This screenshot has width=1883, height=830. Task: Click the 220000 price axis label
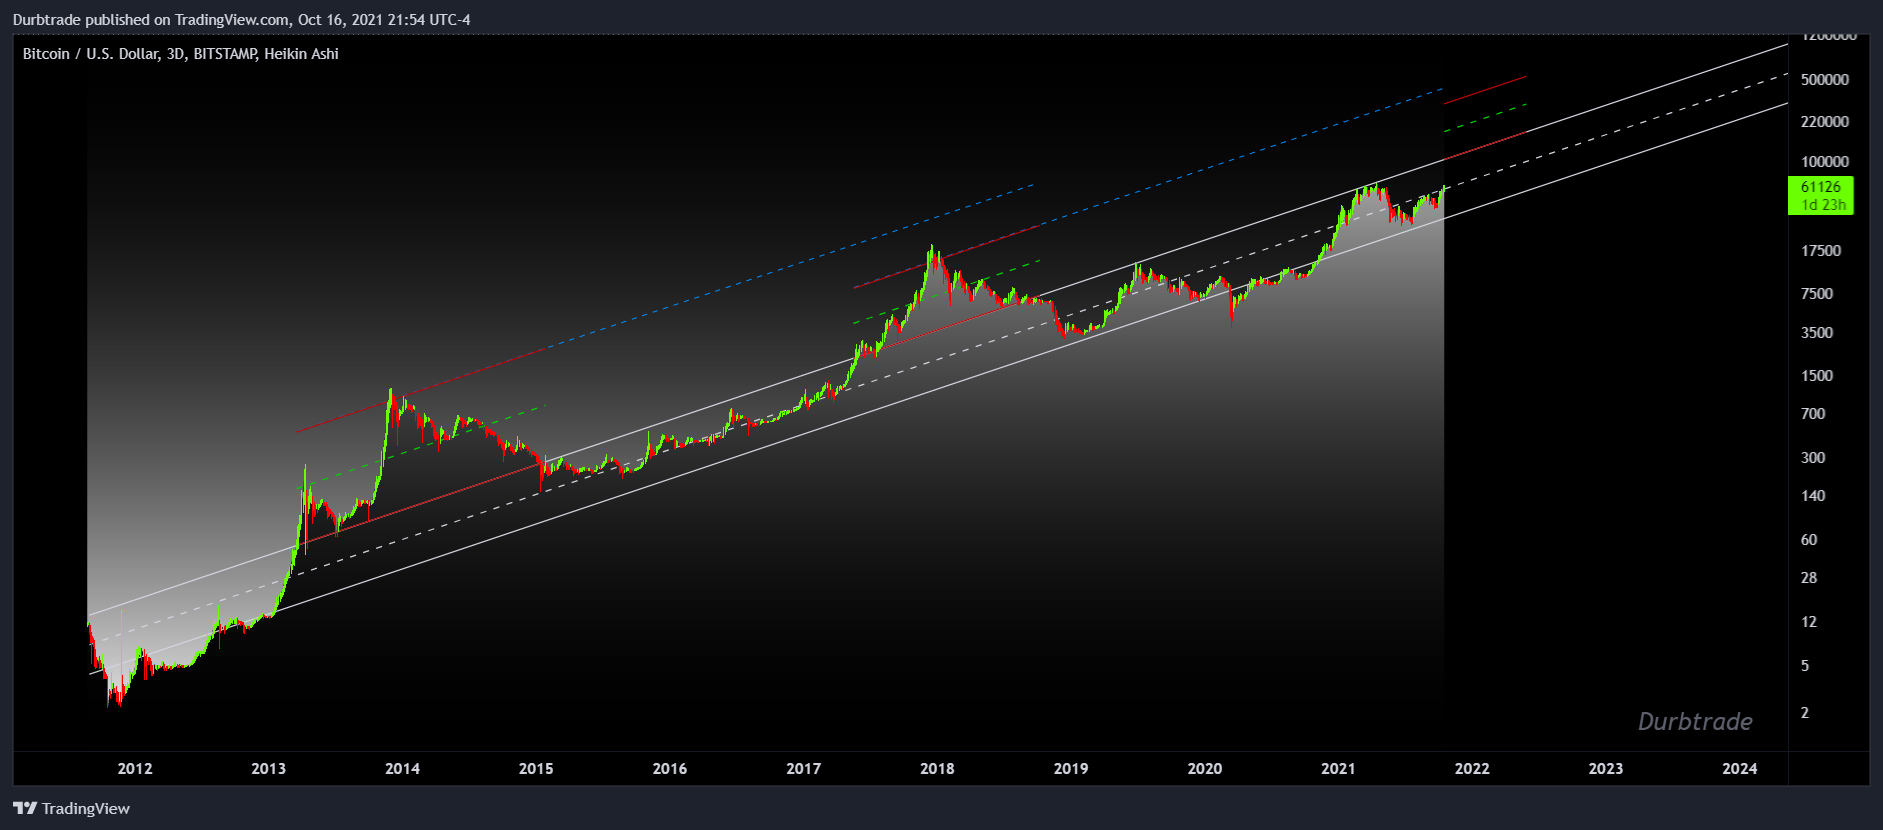click(x=1825, y=122)
